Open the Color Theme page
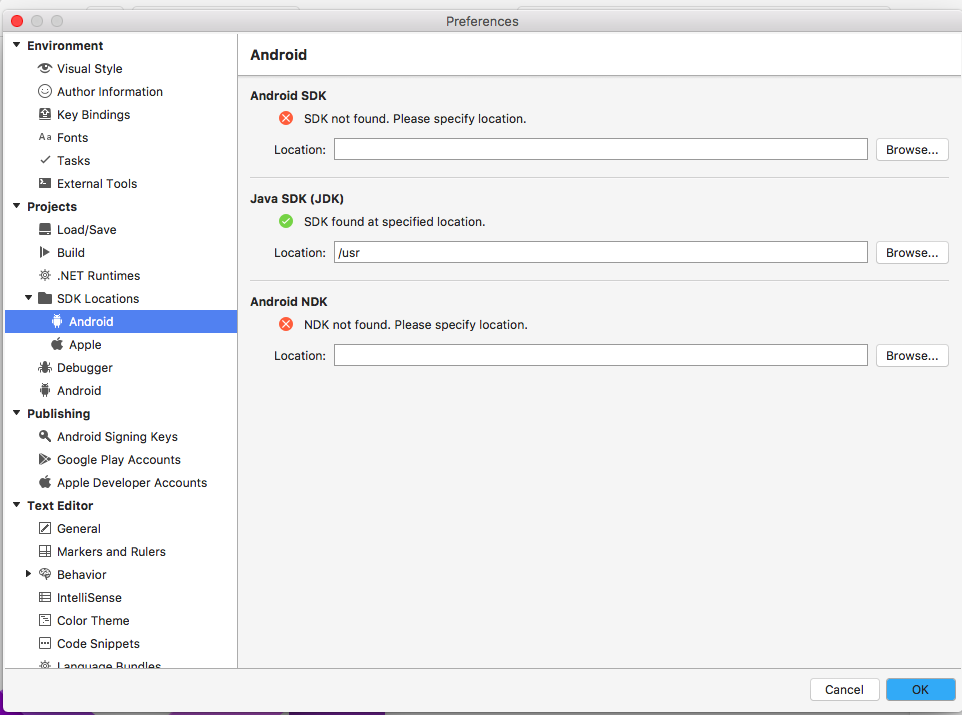This screenshot has width=962, height=715. tap(93, 620)
